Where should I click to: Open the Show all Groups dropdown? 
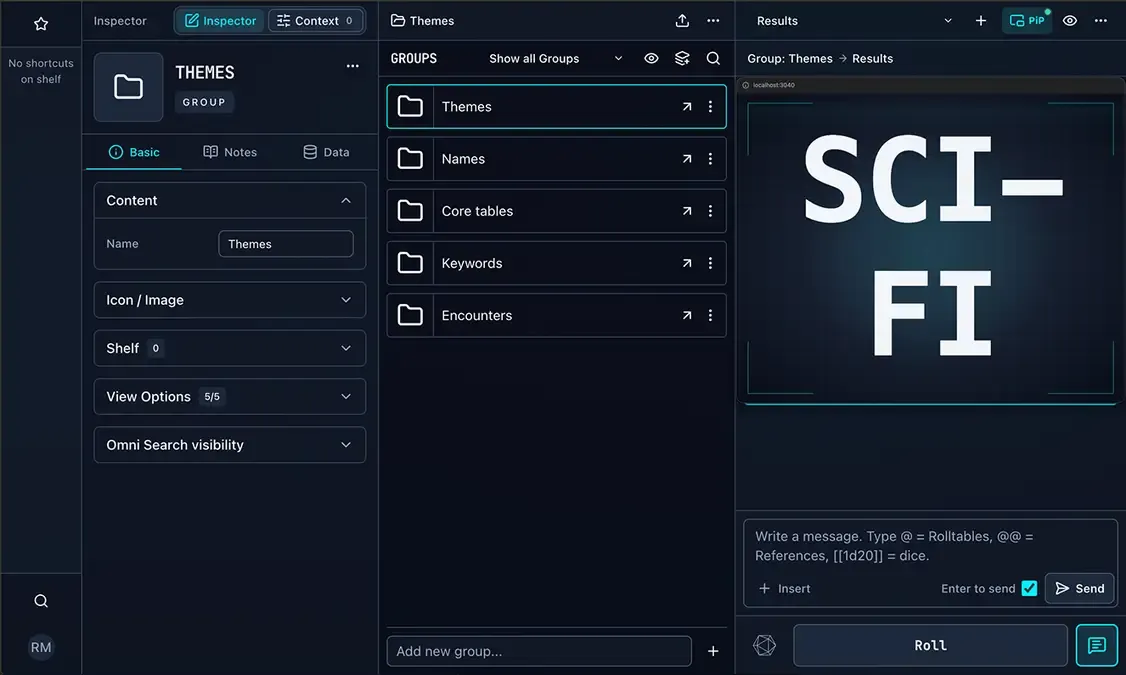coord(555,58)
